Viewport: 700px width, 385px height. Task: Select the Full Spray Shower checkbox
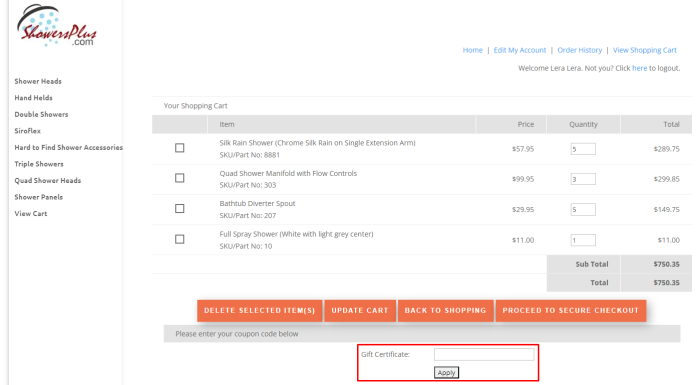[179, 239]
